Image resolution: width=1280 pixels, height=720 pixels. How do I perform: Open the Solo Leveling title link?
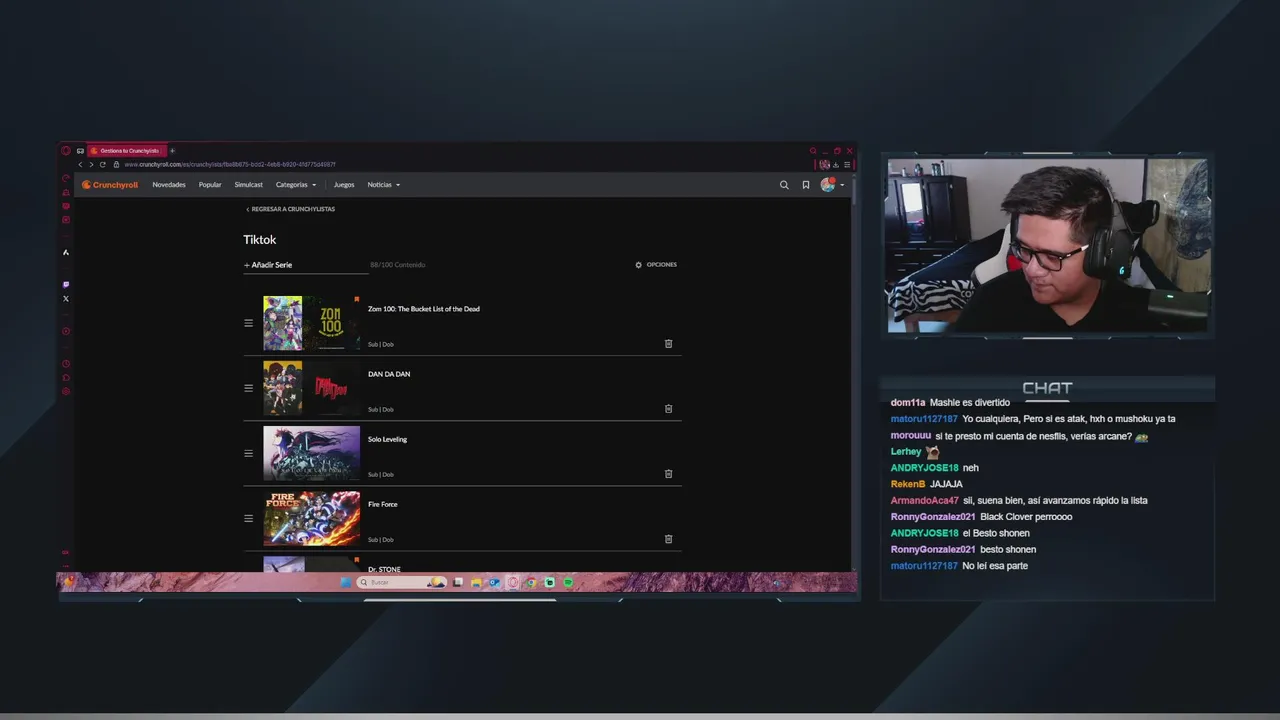[x=387, y=439]
